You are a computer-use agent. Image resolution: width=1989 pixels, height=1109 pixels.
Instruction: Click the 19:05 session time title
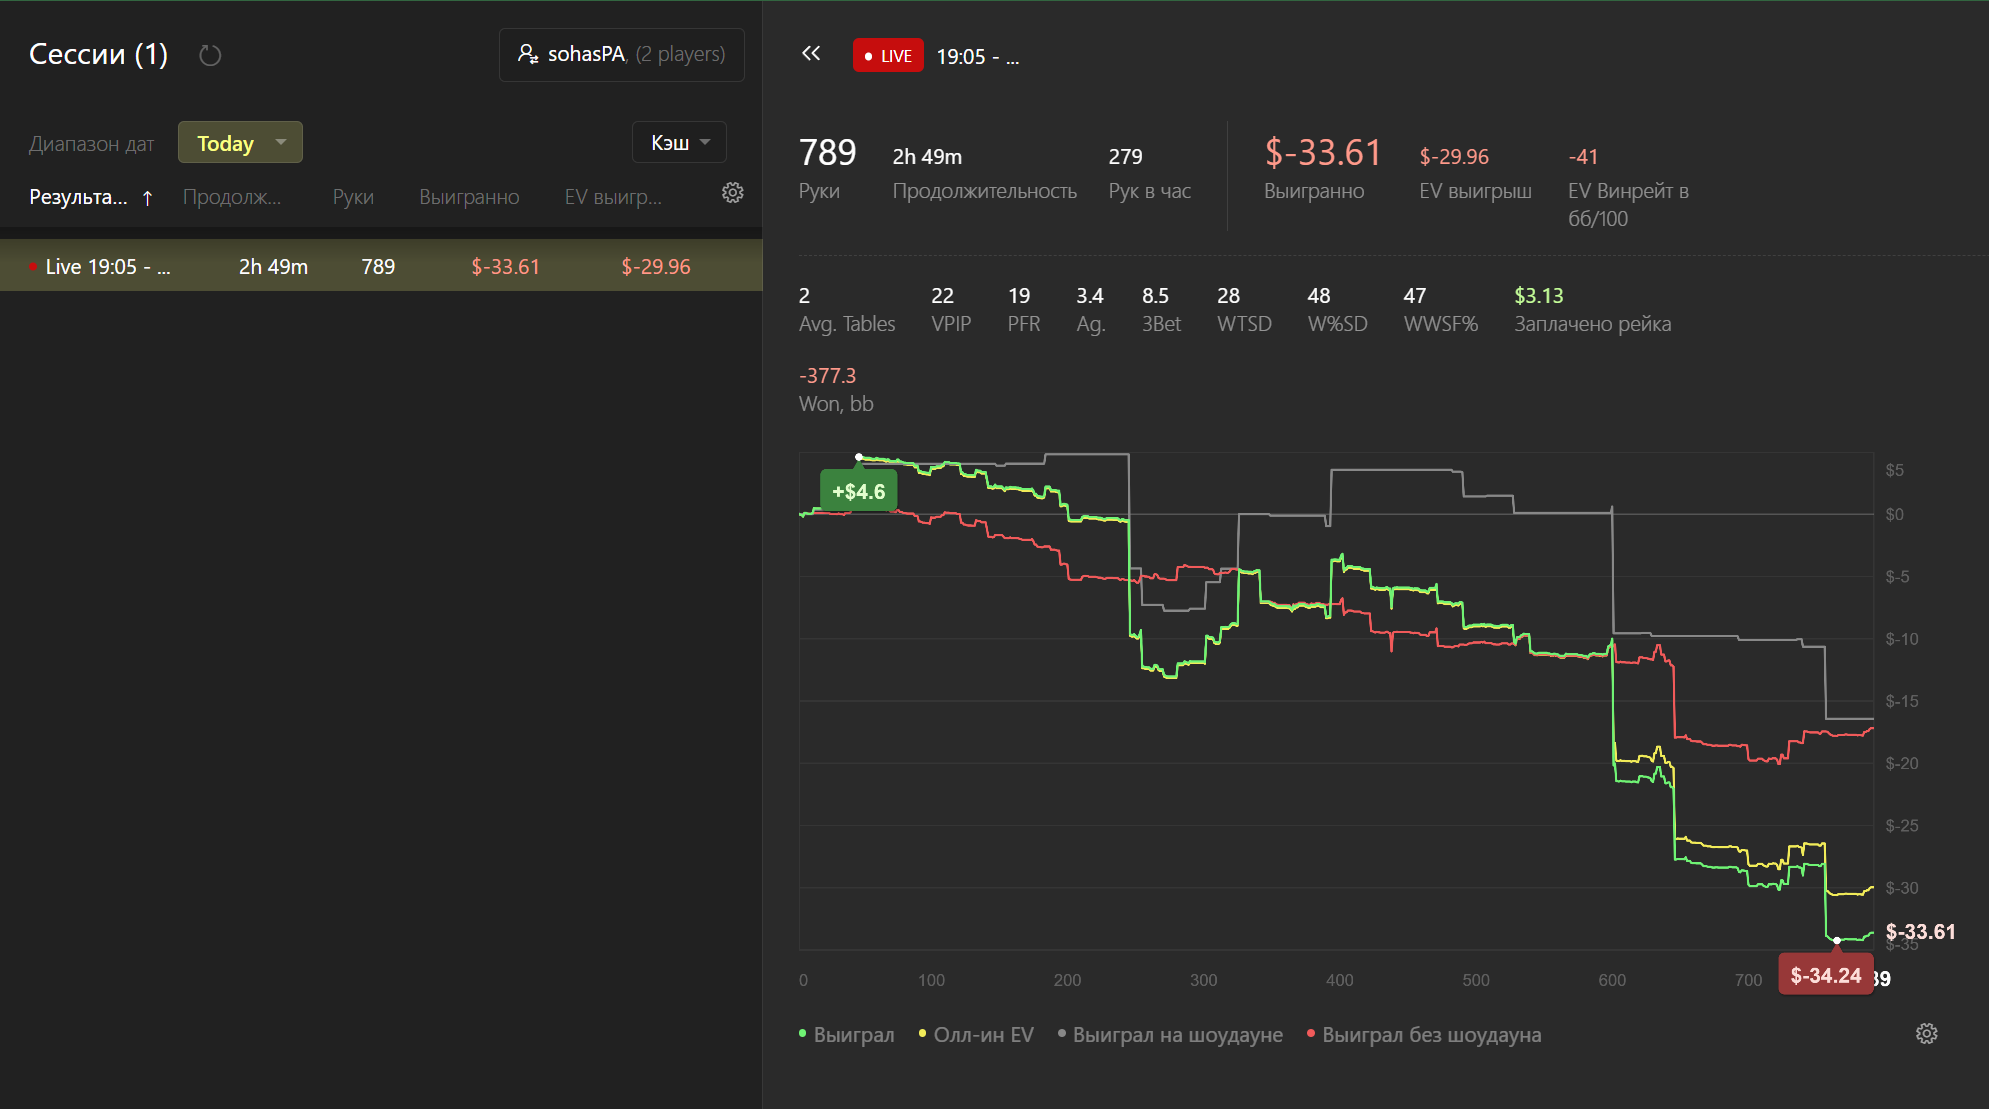(978, 57)
